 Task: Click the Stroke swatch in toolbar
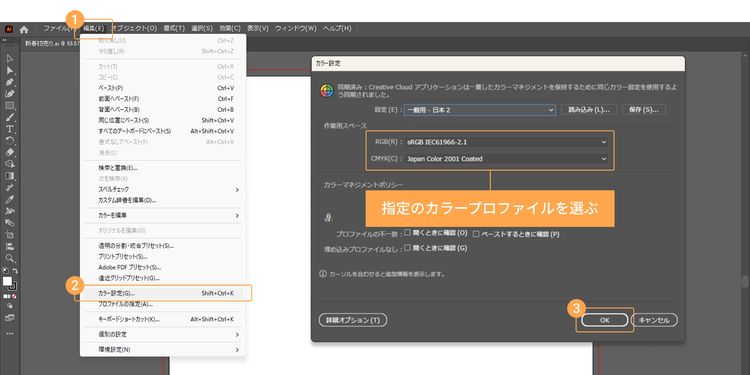(x=14, y=287)
